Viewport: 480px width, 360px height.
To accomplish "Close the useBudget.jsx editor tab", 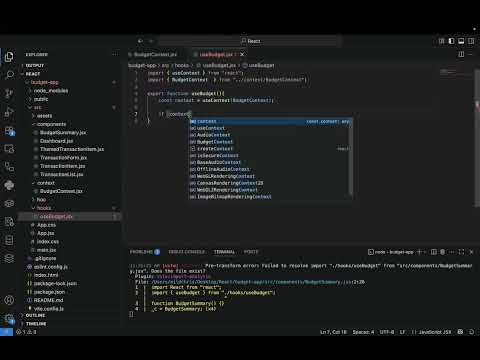I will (242, 54).
